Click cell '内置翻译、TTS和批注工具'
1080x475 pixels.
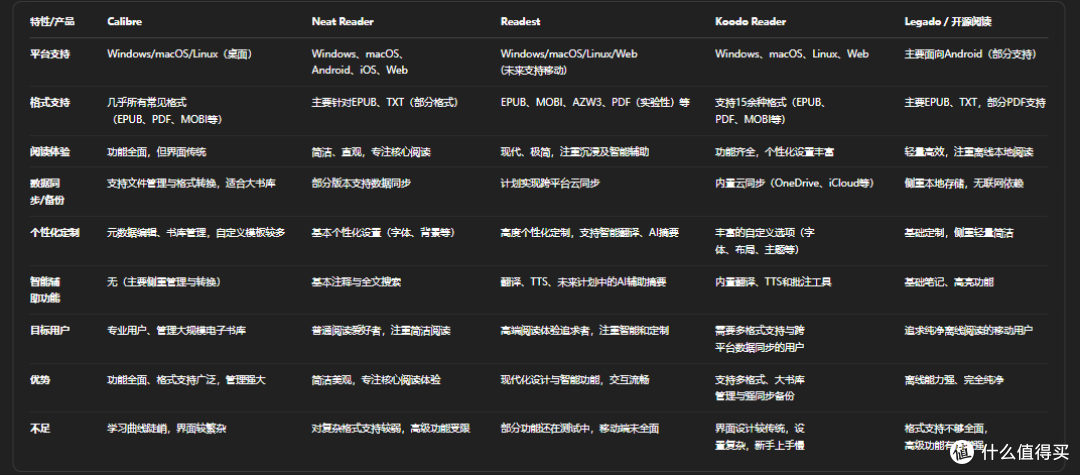tap(773, 282)
